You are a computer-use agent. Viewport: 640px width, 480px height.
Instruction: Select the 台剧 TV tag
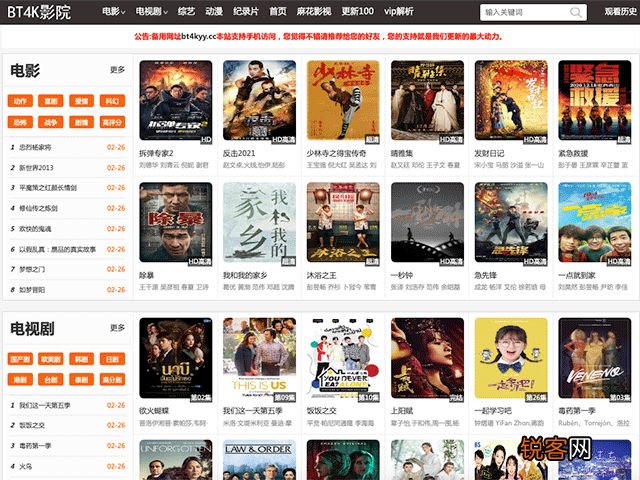tap(51, 380)
